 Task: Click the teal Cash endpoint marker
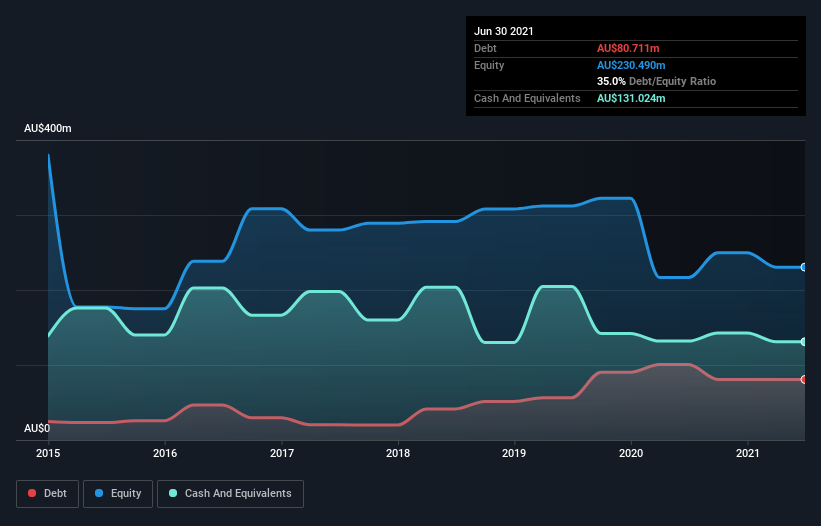[x=804, y=342]
